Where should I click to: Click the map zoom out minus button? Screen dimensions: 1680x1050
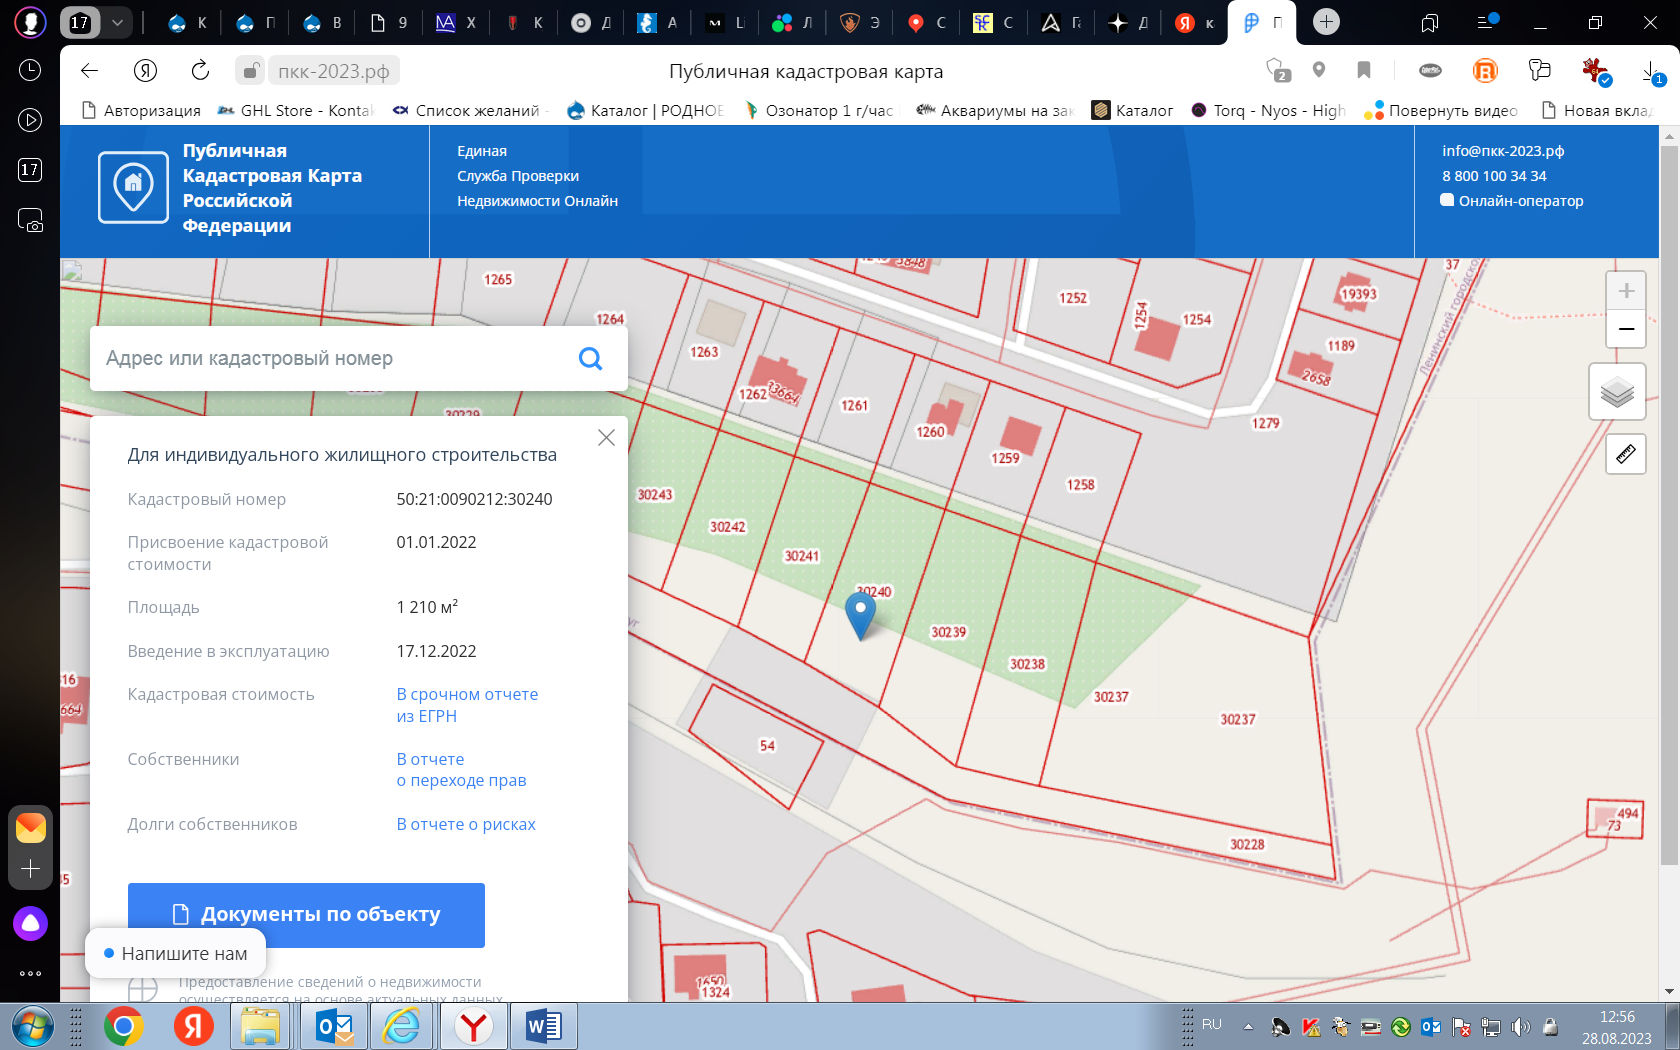tap(1626, 329)
